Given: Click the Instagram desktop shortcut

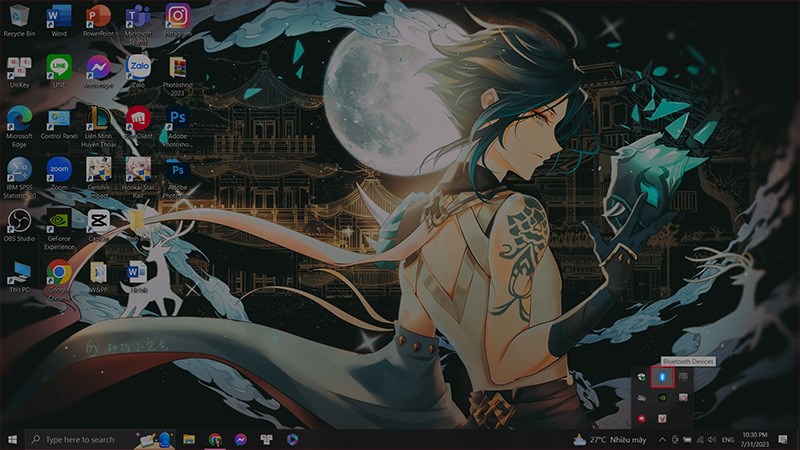Looking at the screenshot, I should click(x=178, y=21).
